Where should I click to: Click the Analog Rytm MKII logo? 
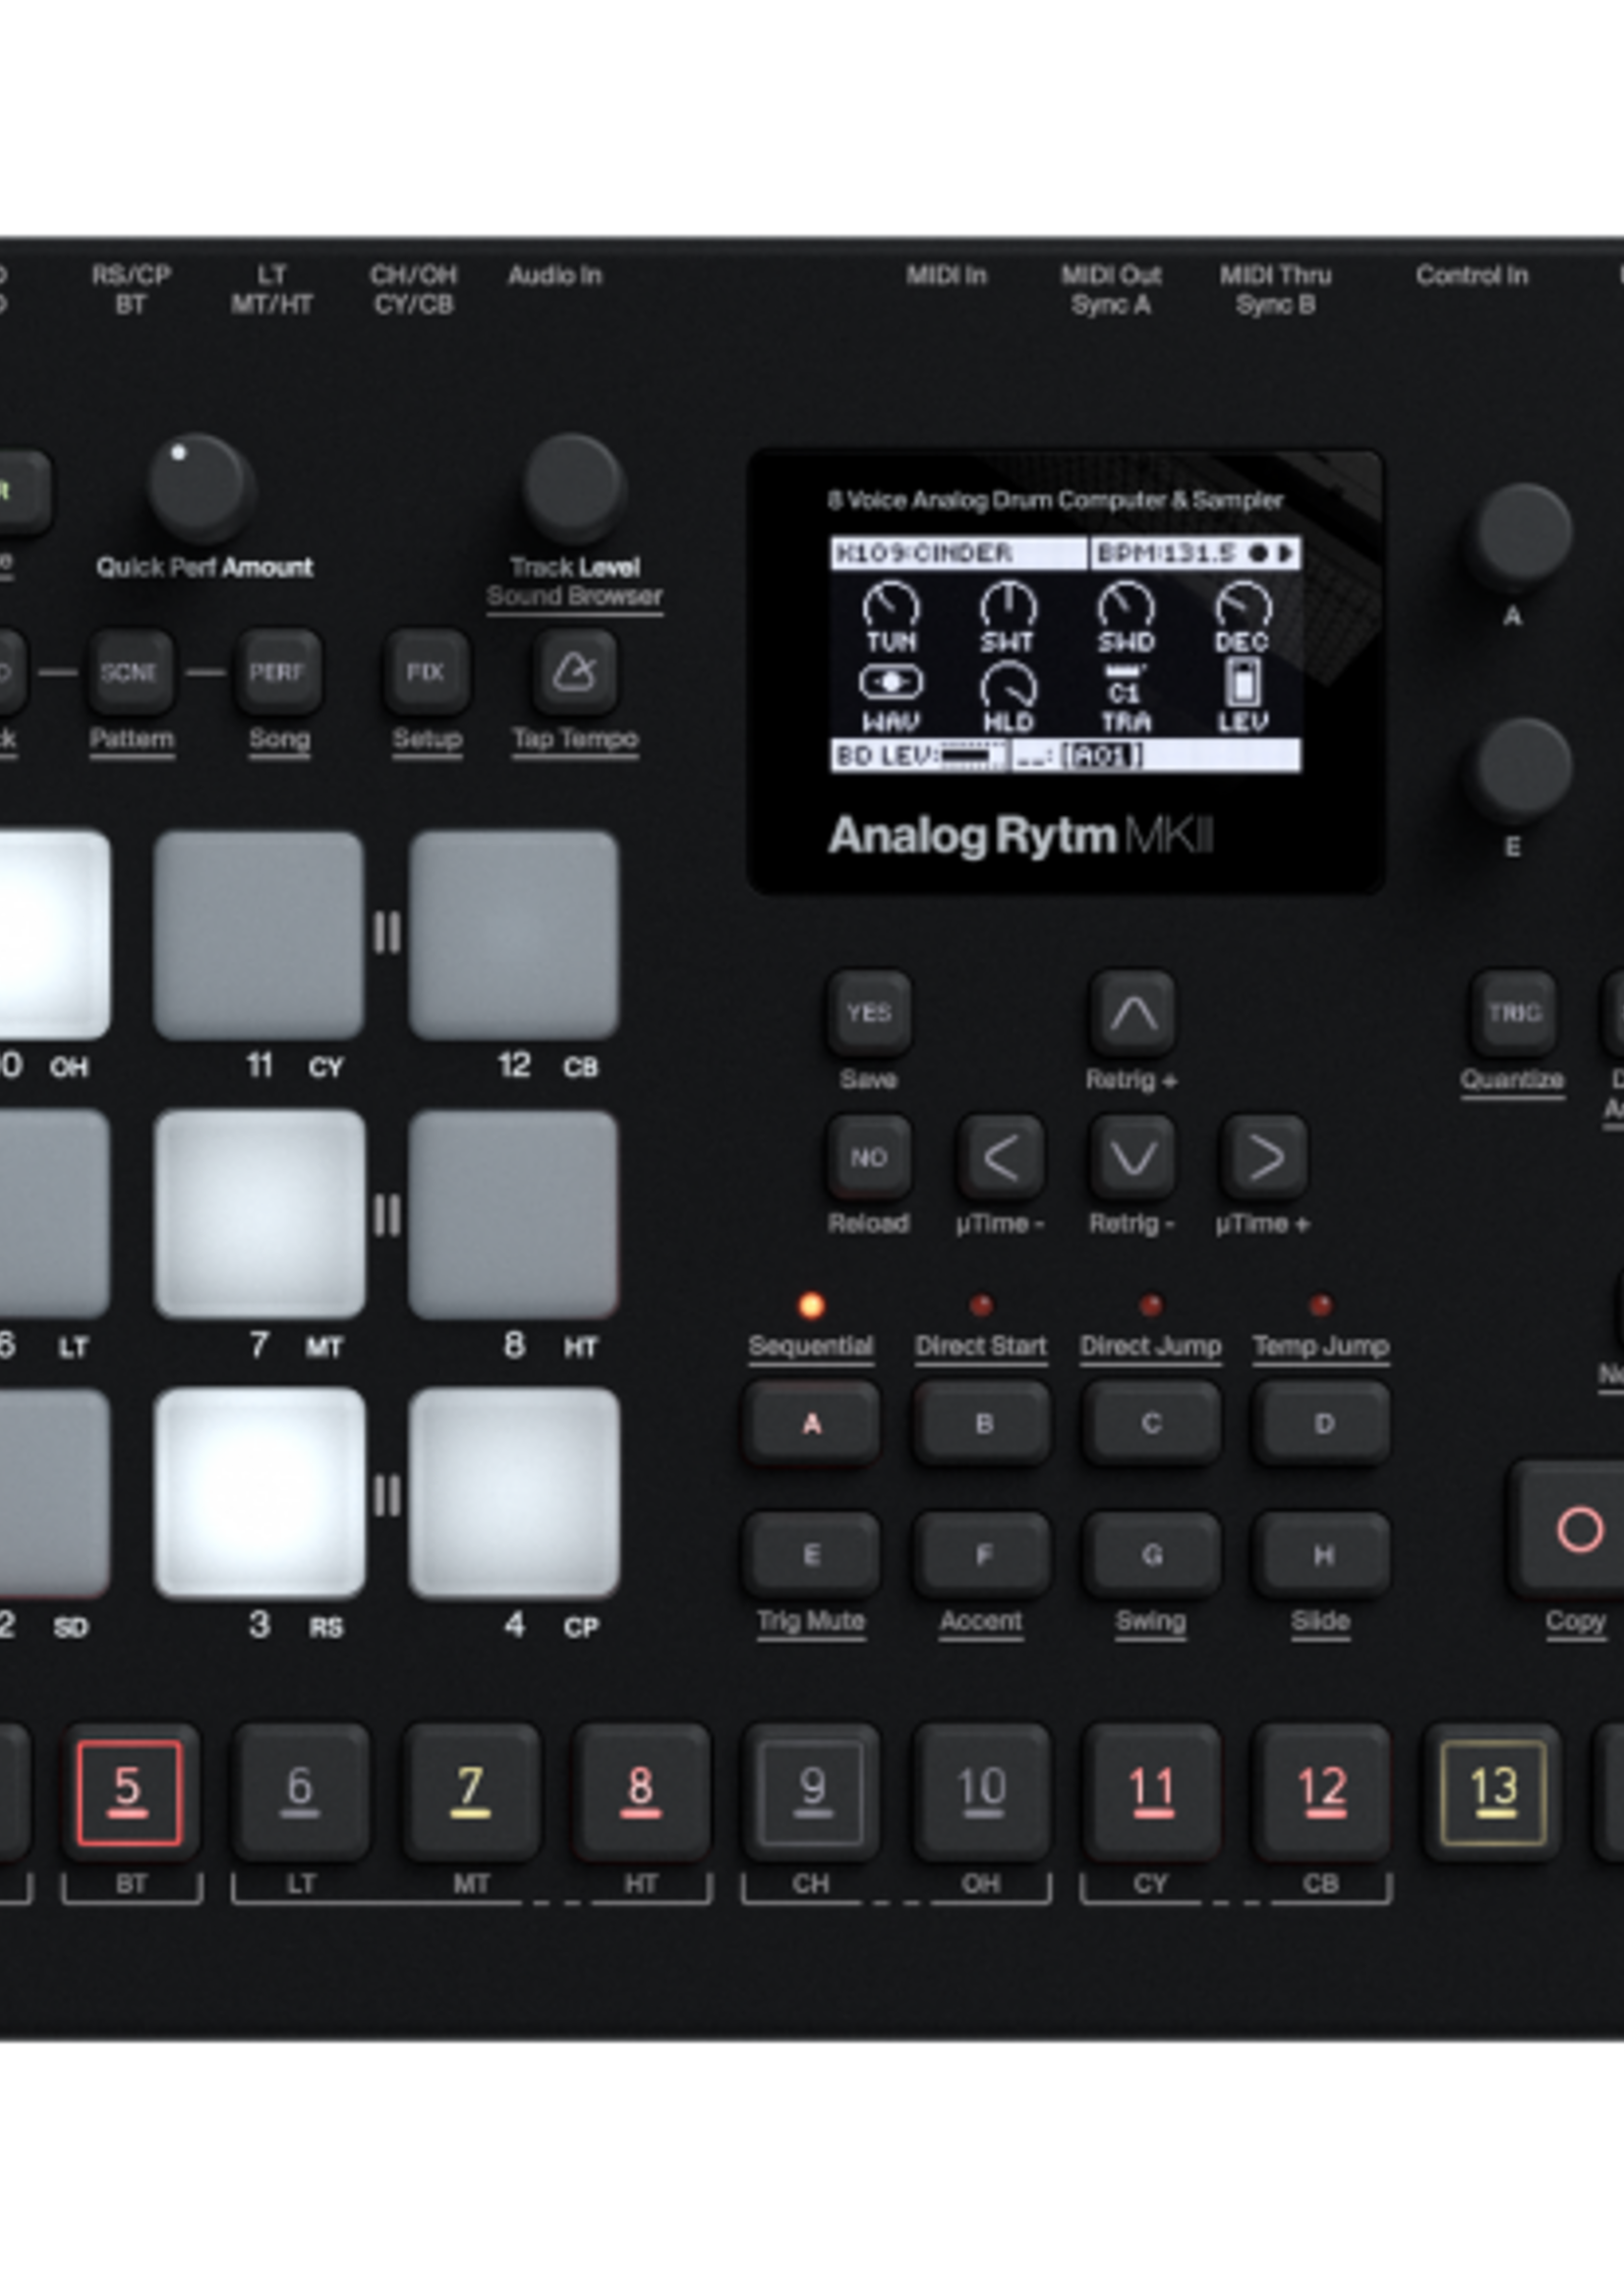[x=1020, y=836]
